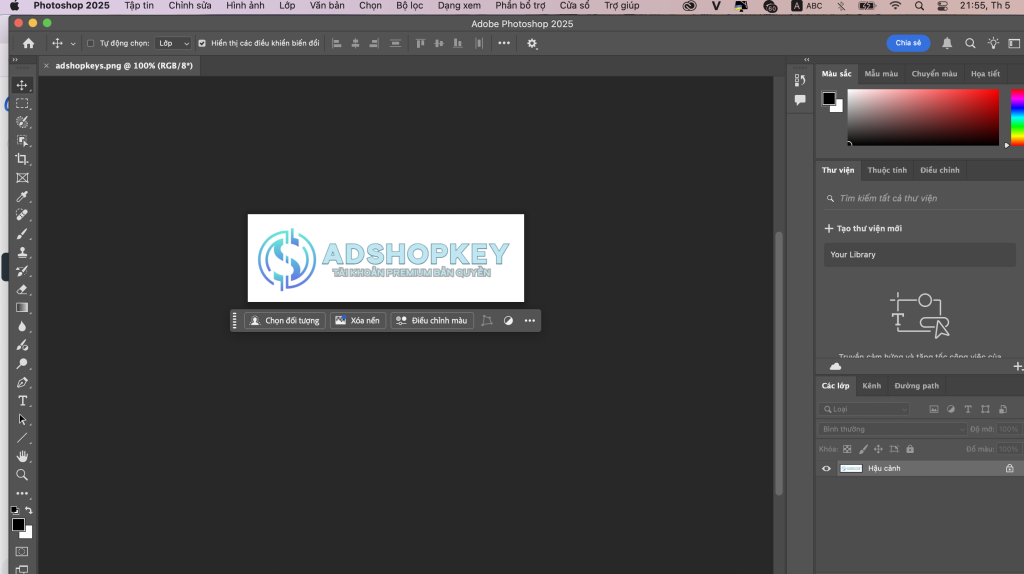Unlock the Hậu cảnh layer lock icon
This screenshot has width=1024, height=574.
click(x=1010, y=468)
